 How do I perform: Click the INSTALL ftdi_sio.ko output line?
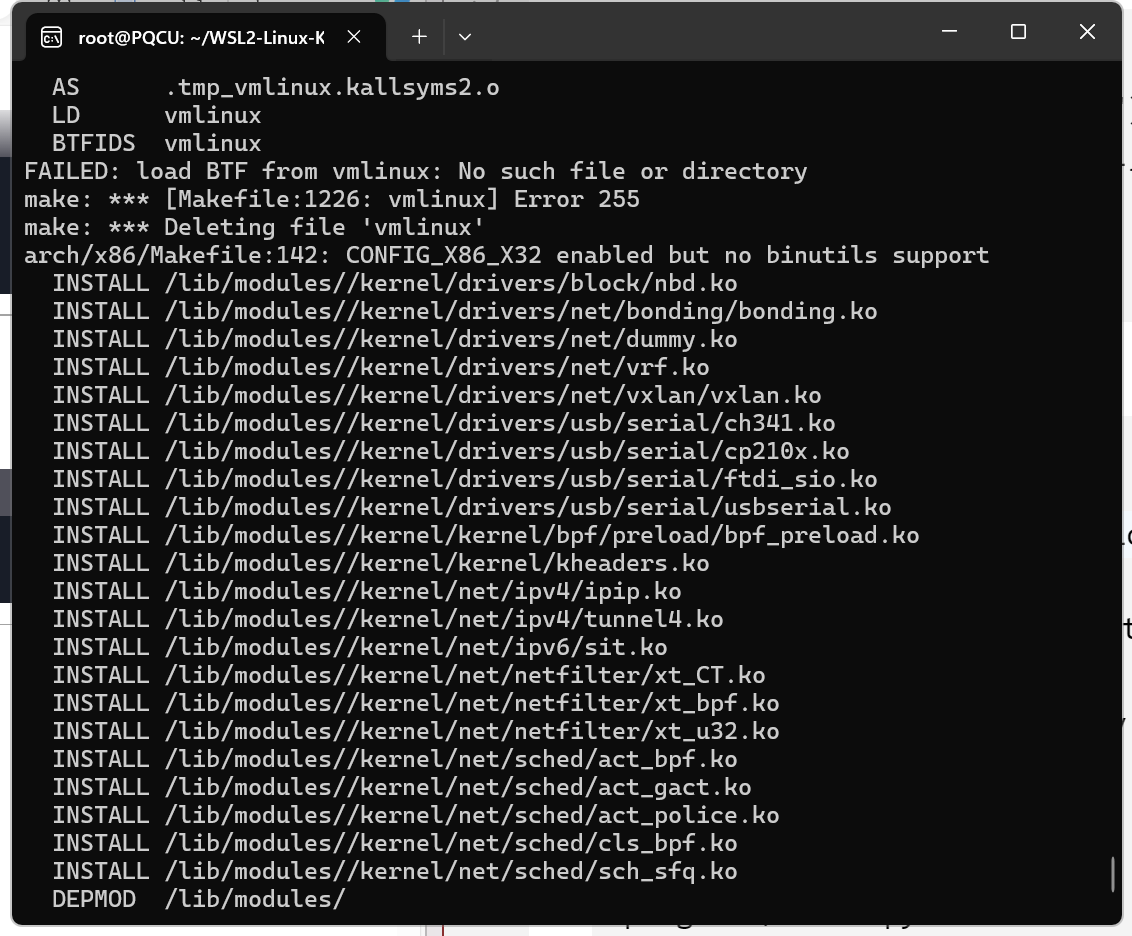[465, 480]
